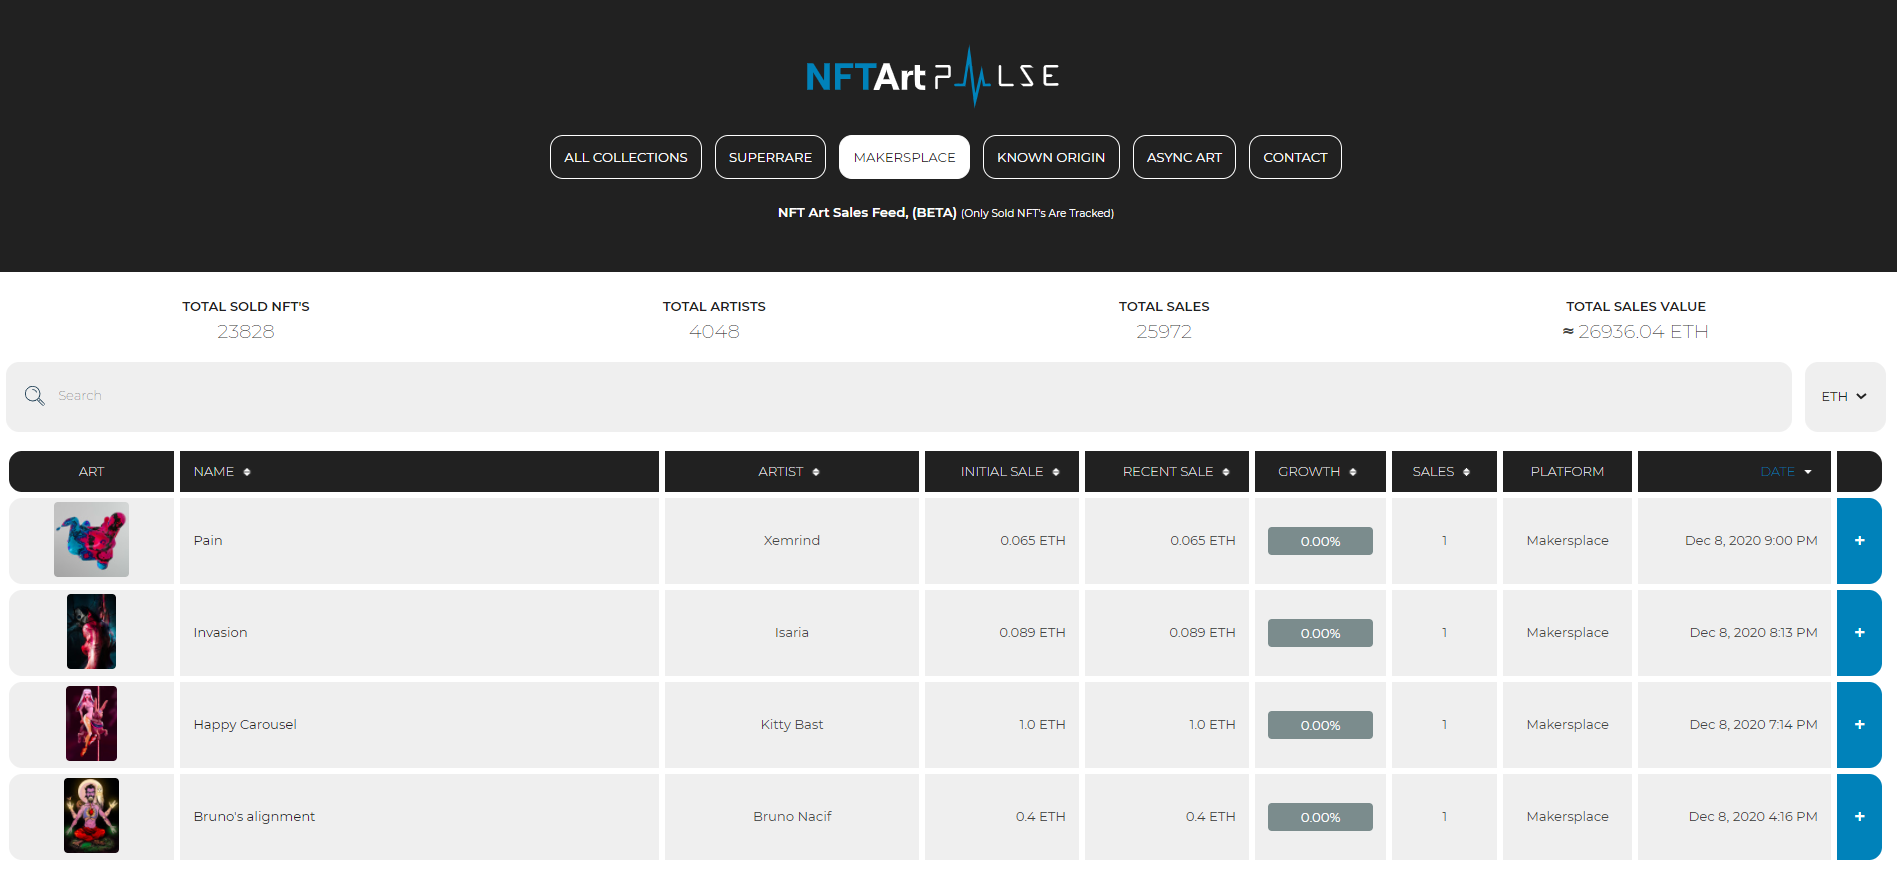Screen dimensions: 1897x869
Task: Click Makersplace platform in Invasion row
Action: tap(1567, 633)
